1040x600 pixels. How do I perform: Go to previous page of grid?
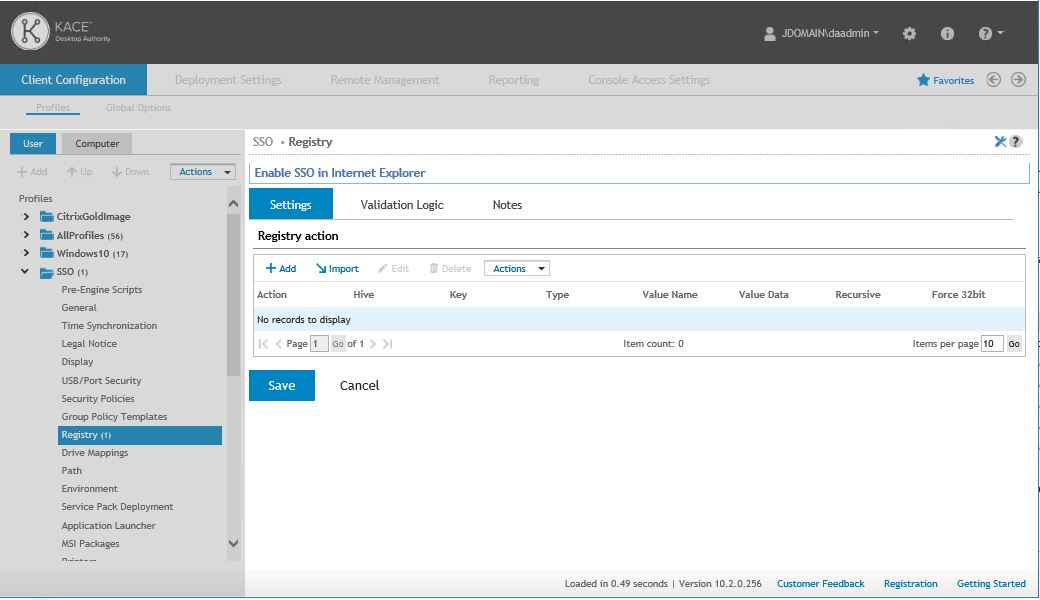click(x=279, y=343)
